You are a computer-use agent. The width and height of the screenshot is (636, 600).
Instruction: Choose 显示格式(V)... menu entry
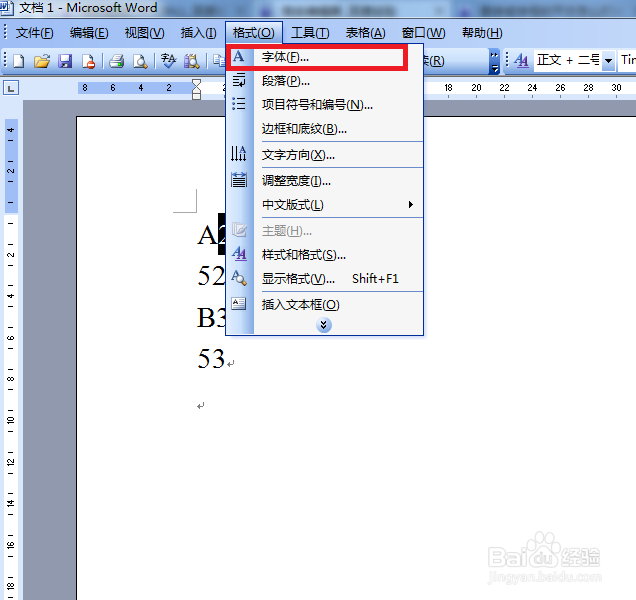[x=324, y=279]
